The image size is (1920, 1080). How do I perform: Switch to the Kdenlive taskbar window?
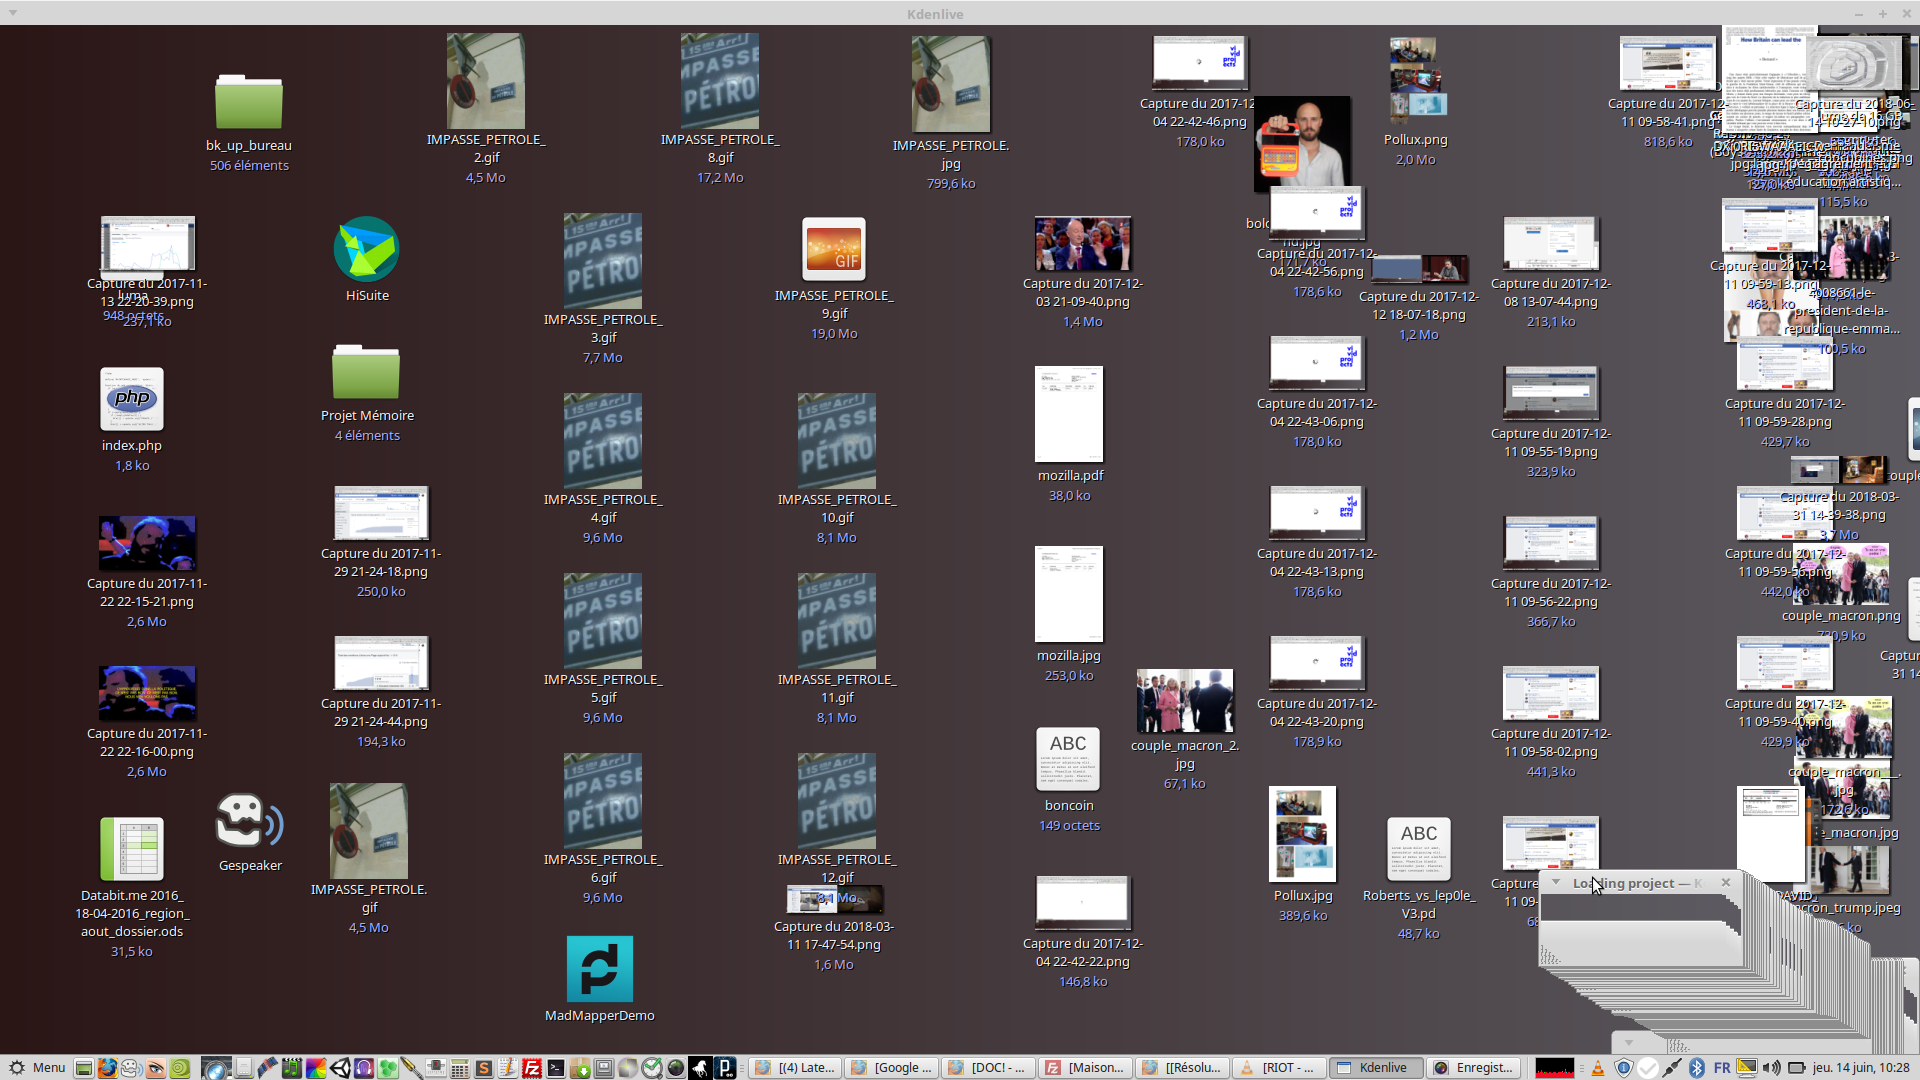click(1375, 1068)
